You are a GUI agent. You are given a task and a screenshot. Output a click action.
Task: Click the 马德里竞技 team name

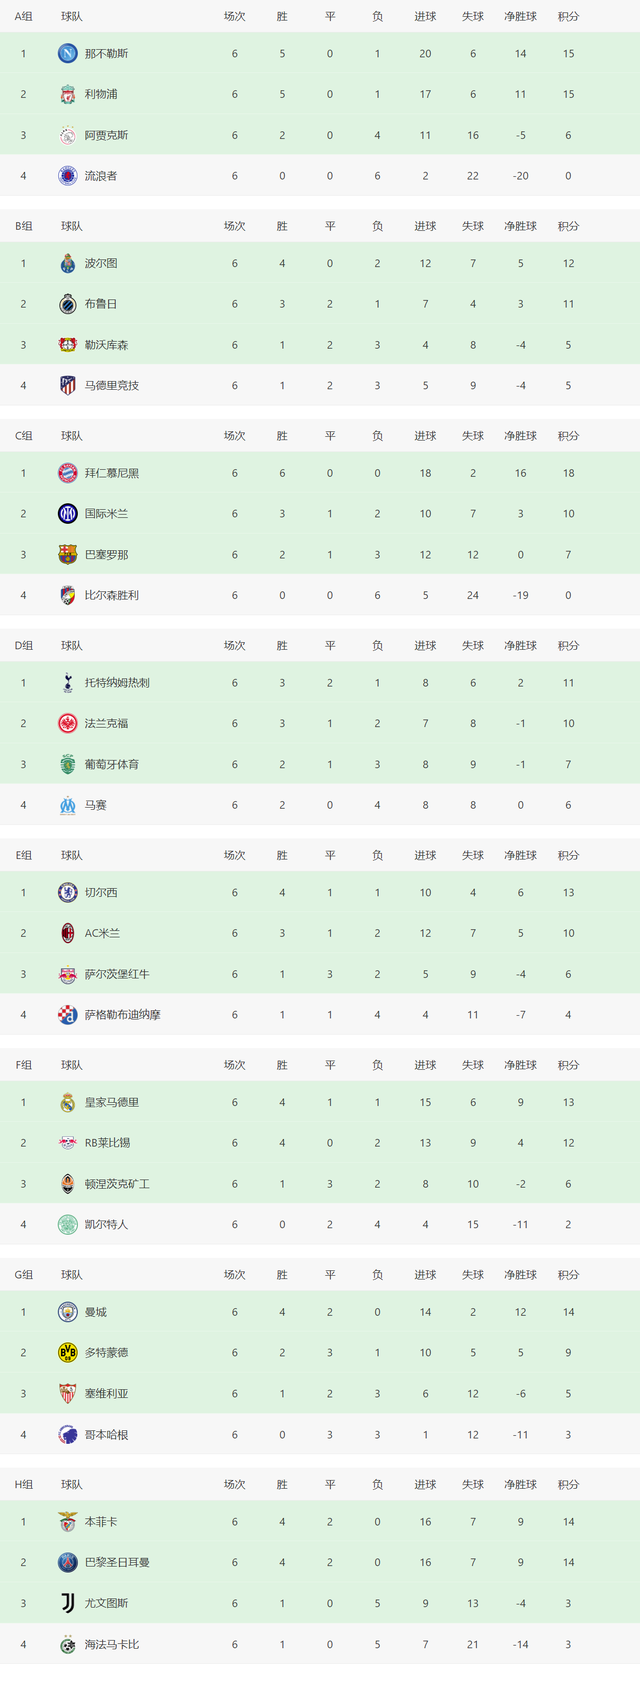pyautogui.click(x=112, y=385)
